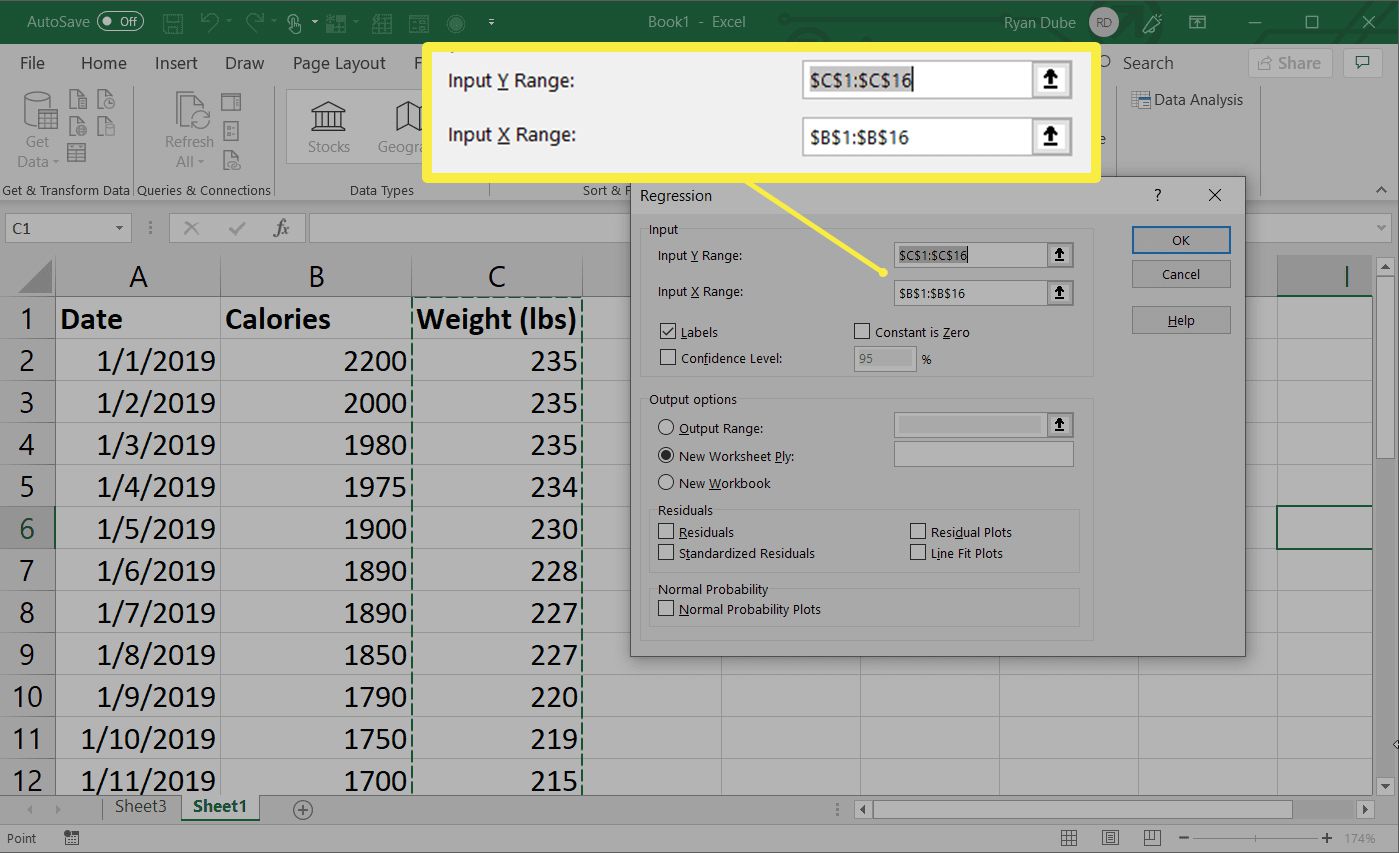Switch to Page Layout view icon
This screenshot has height=853, width=1399.
(1110, 838)
